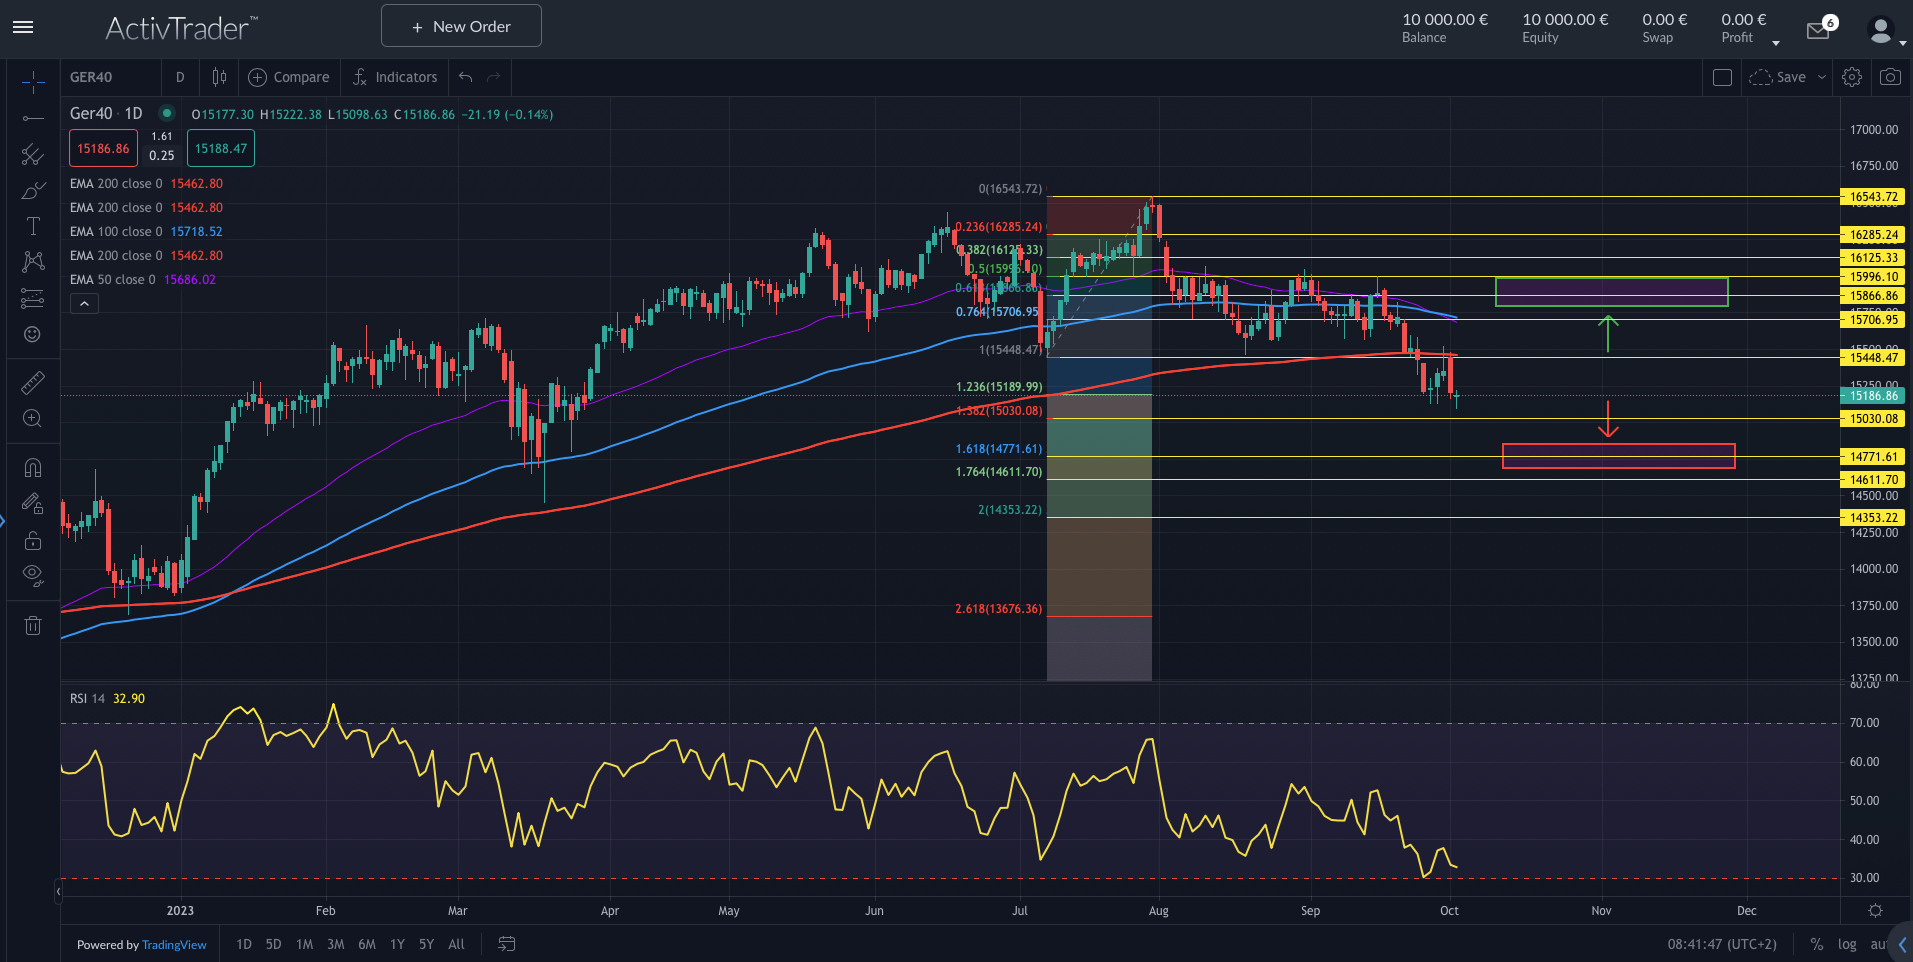
Task: Take a chart snapshot with the camera icon
Action: 1891,76
